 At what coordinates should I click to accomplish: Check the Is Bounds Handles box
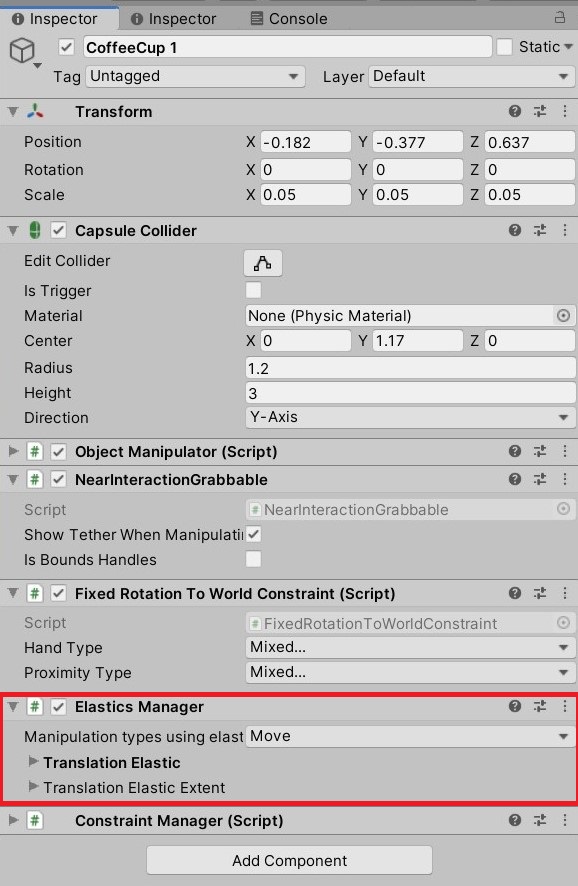[x=253, y=559]
